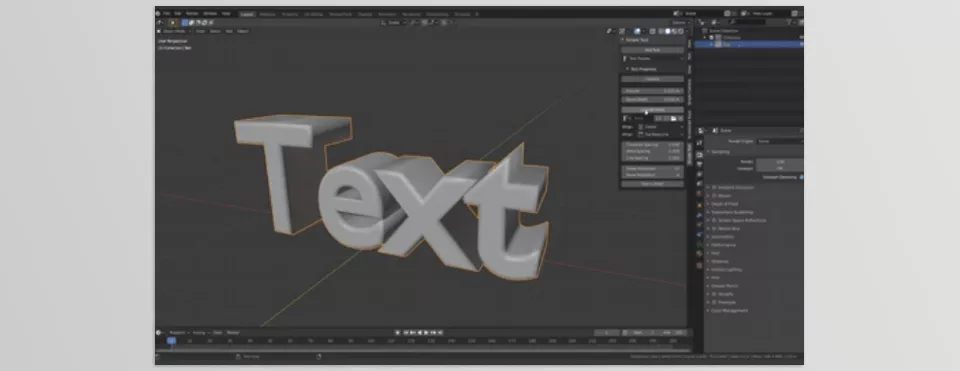Open the Text Presets dropdown

click(653, 58)
